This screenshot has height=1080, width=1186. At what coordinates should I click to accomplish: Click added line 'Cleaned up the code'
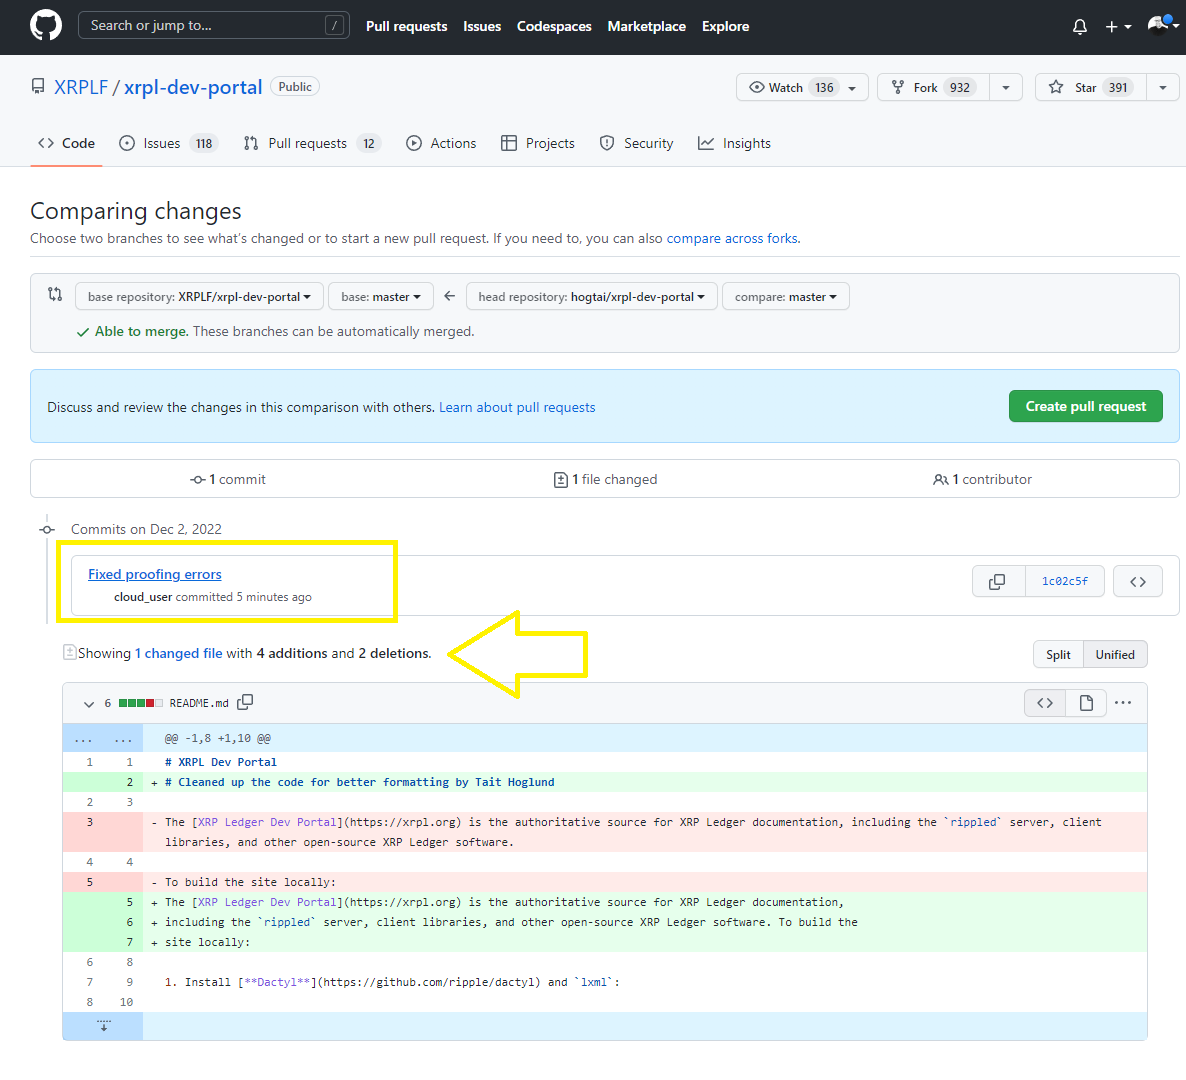coord(359,782)
